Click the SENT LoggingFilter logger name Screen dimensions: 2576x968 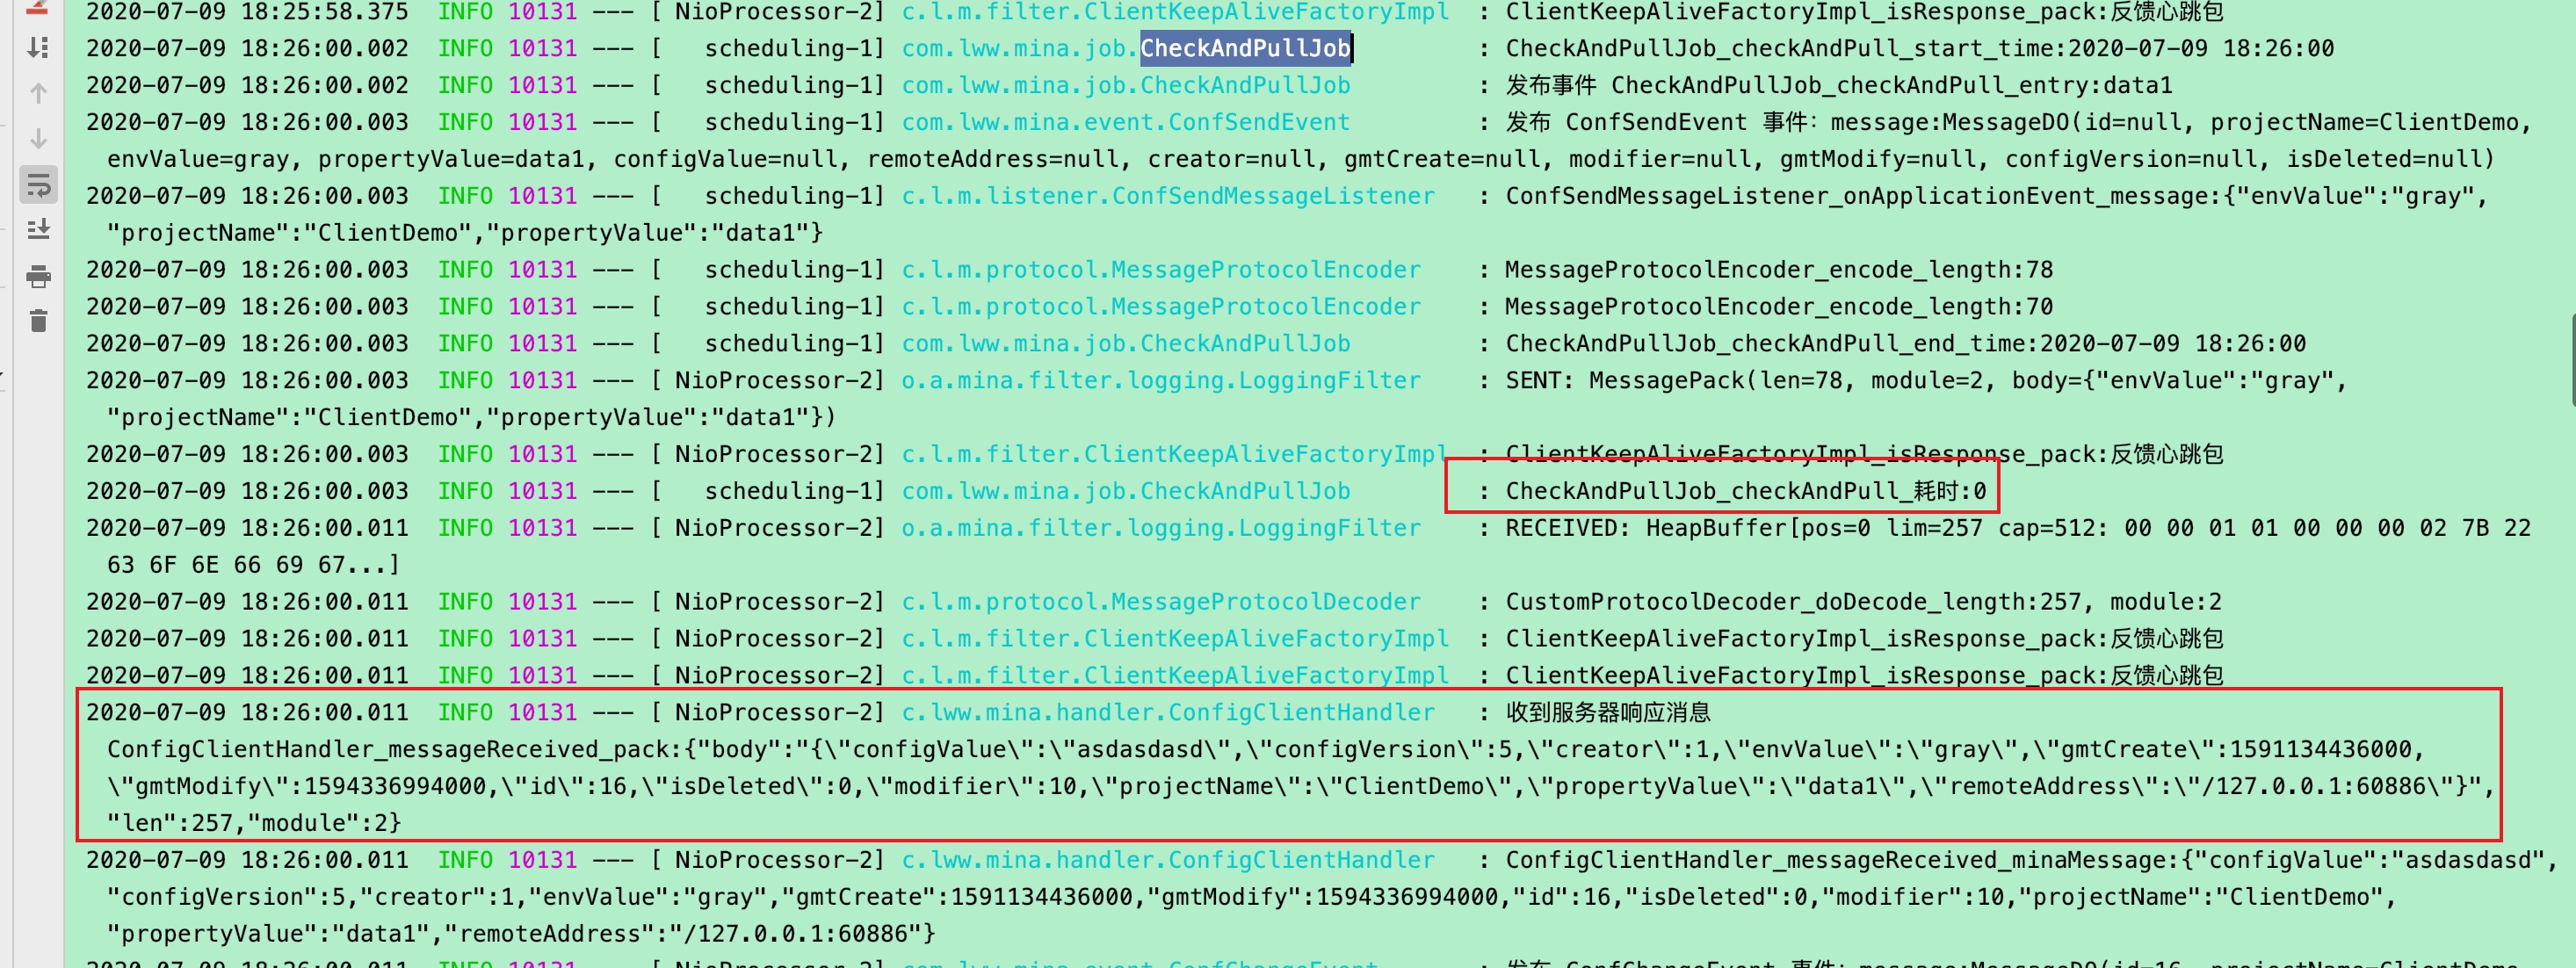[x=1160, y=381]
